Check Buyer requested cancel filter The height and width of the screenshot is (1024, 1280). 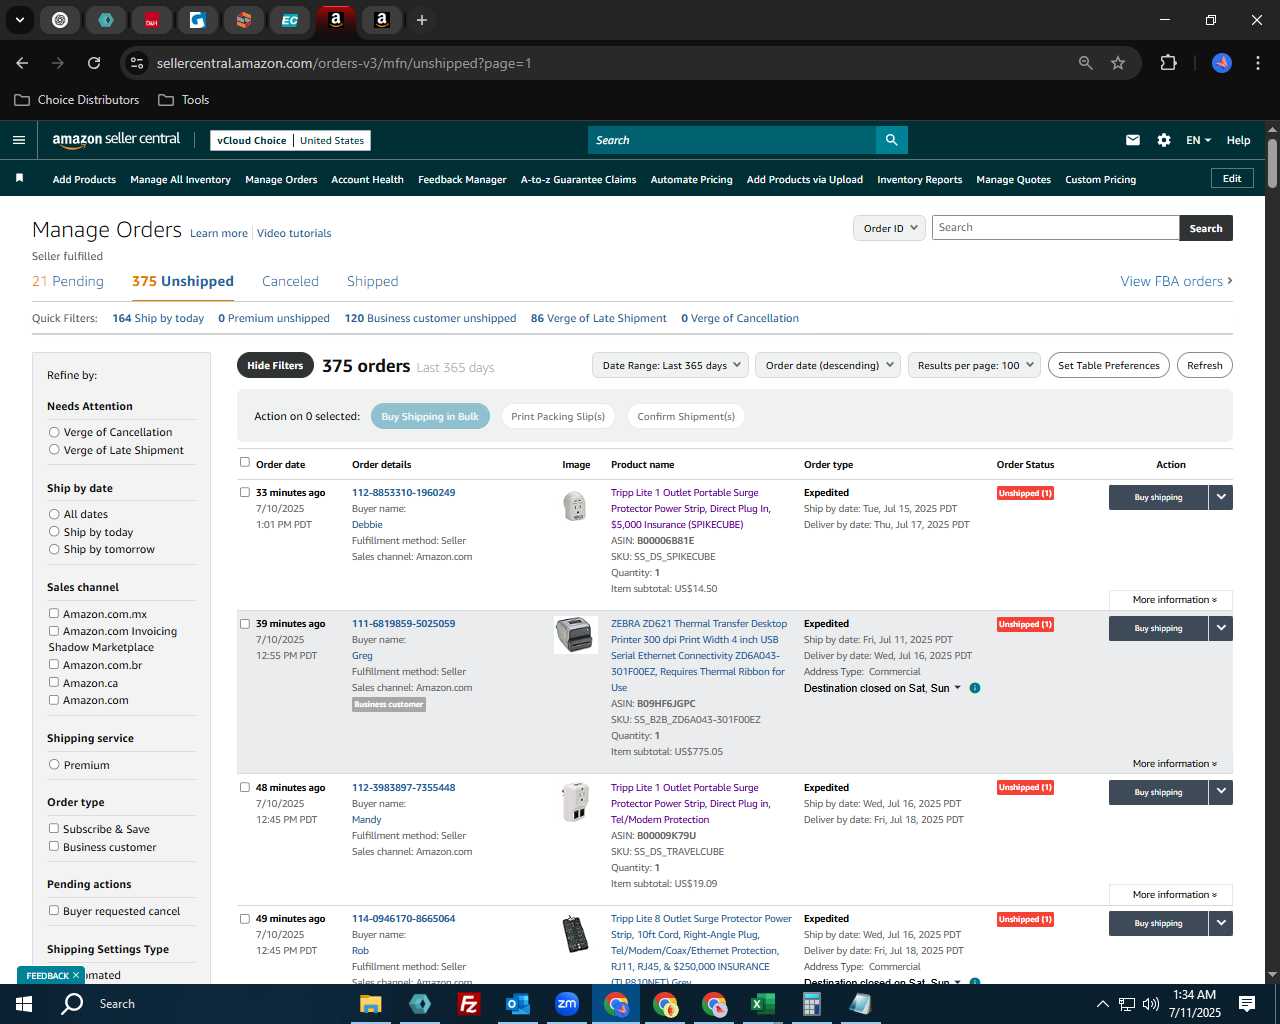point(54,910)
